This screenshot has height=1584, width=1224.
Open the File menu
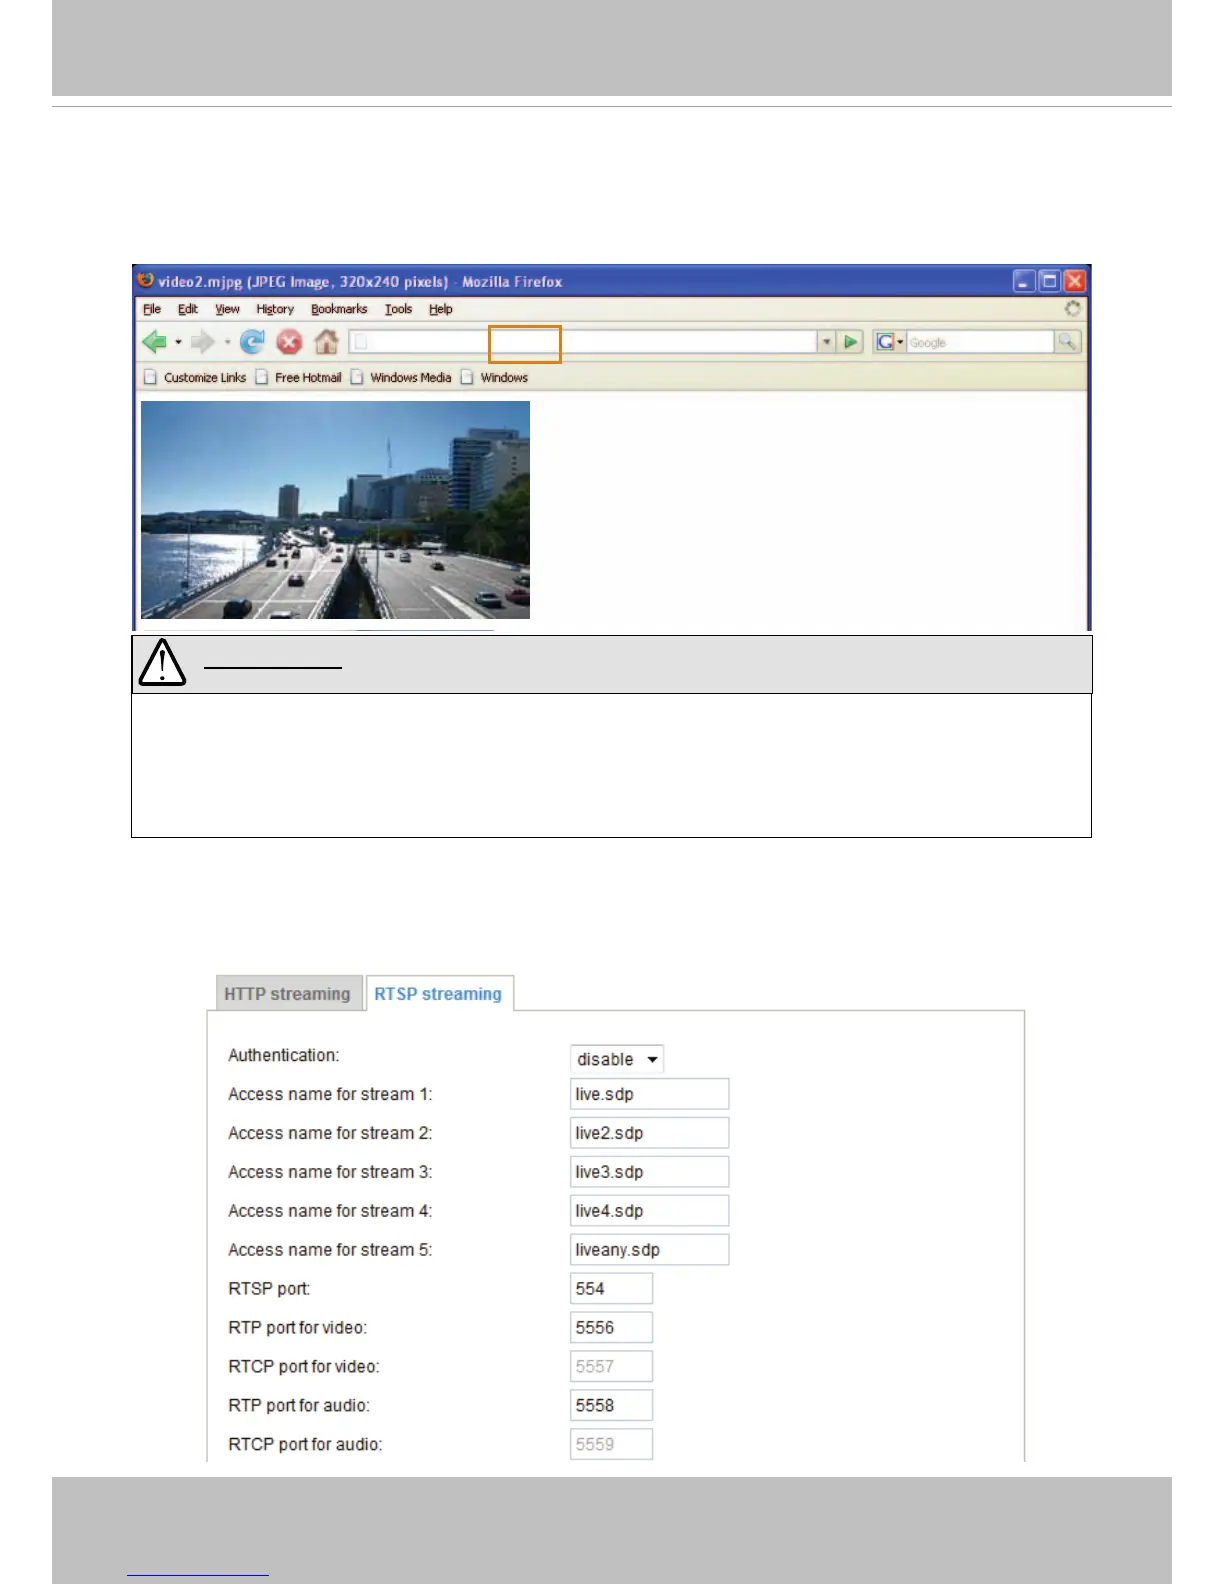pyautogui.click(x=152, y=309)
